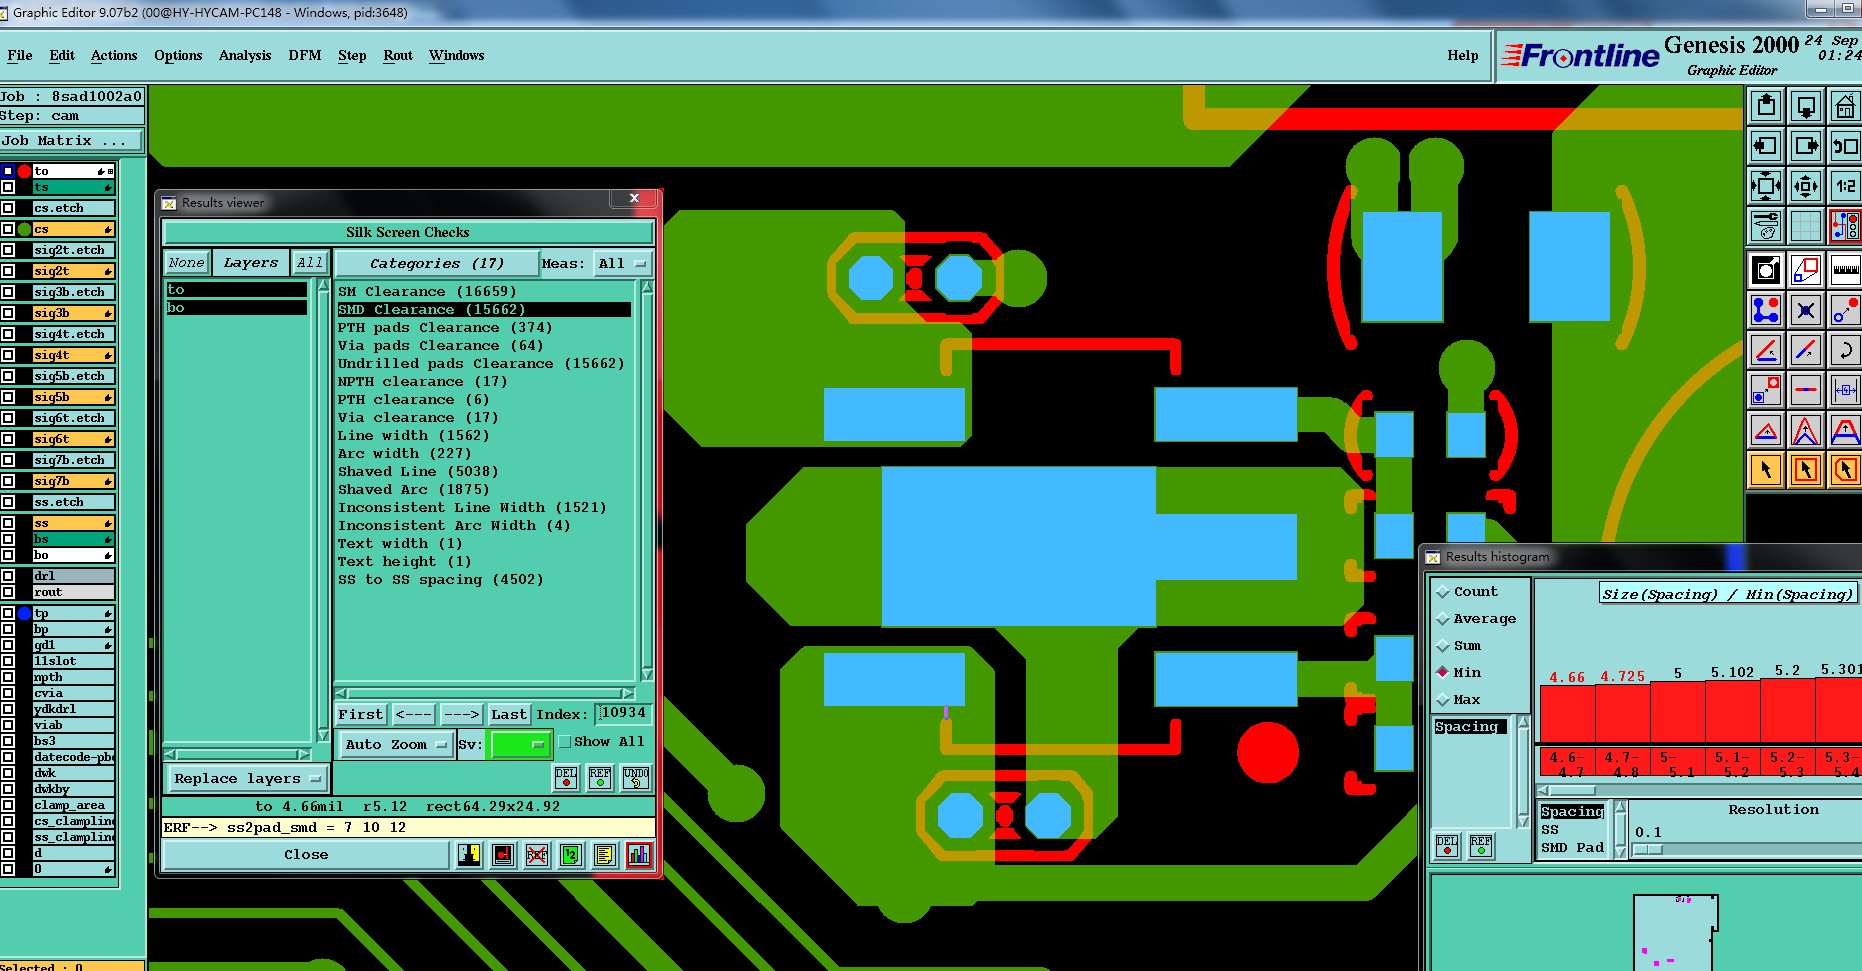This screenshot has width=1862, height=971.
Task: Click the yellow notes page icon in Results viewer
Action: click(604, 855)
